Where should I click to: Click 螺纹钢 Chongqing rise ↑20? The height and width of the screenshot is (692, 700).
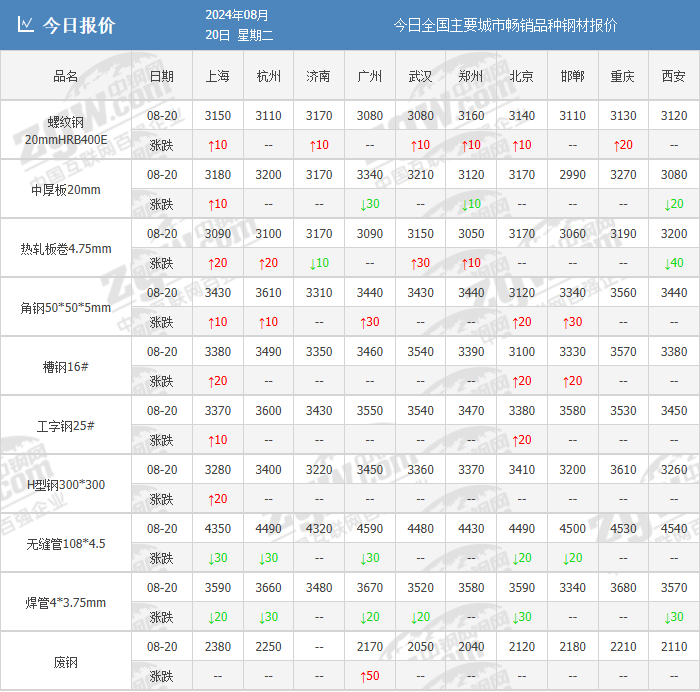pos(623,145)
